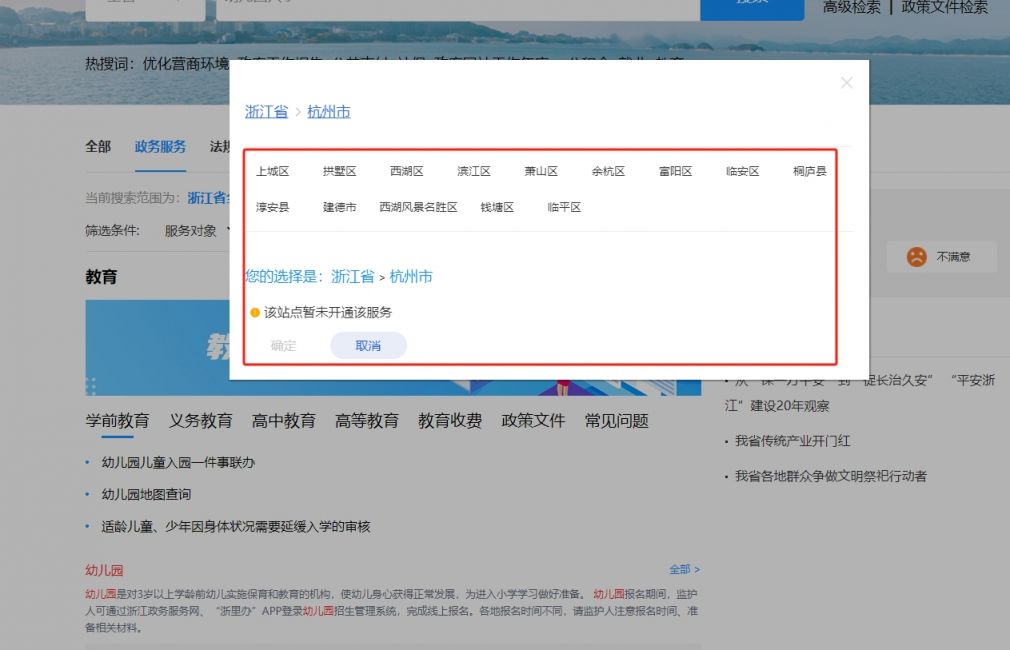Open 常见问题 tab
The height and width of the screenshot is (650, 1010).
point(616,421)
